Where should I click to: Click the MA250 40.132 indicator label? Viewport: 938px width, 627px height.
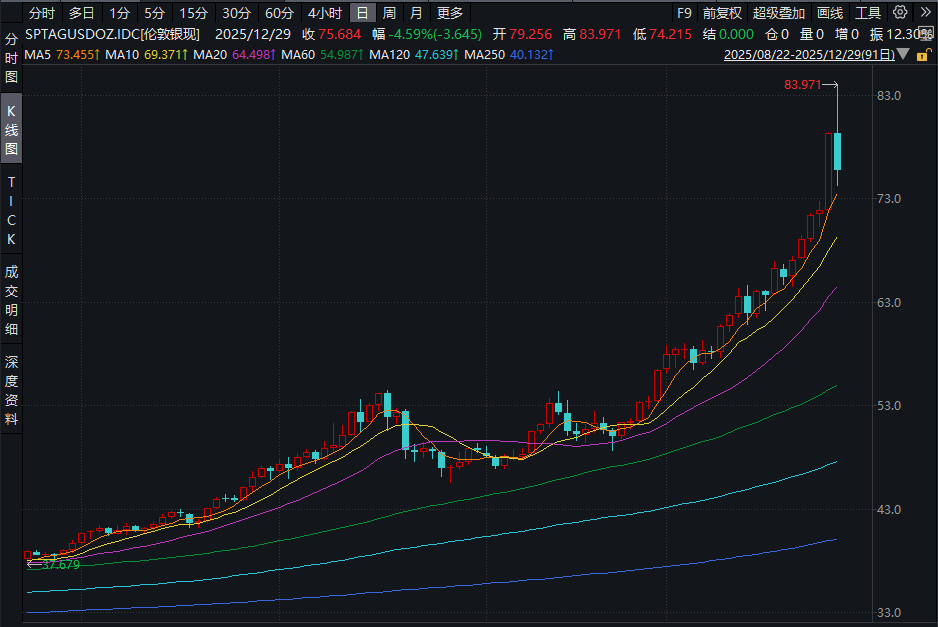(x=509, y=54)
